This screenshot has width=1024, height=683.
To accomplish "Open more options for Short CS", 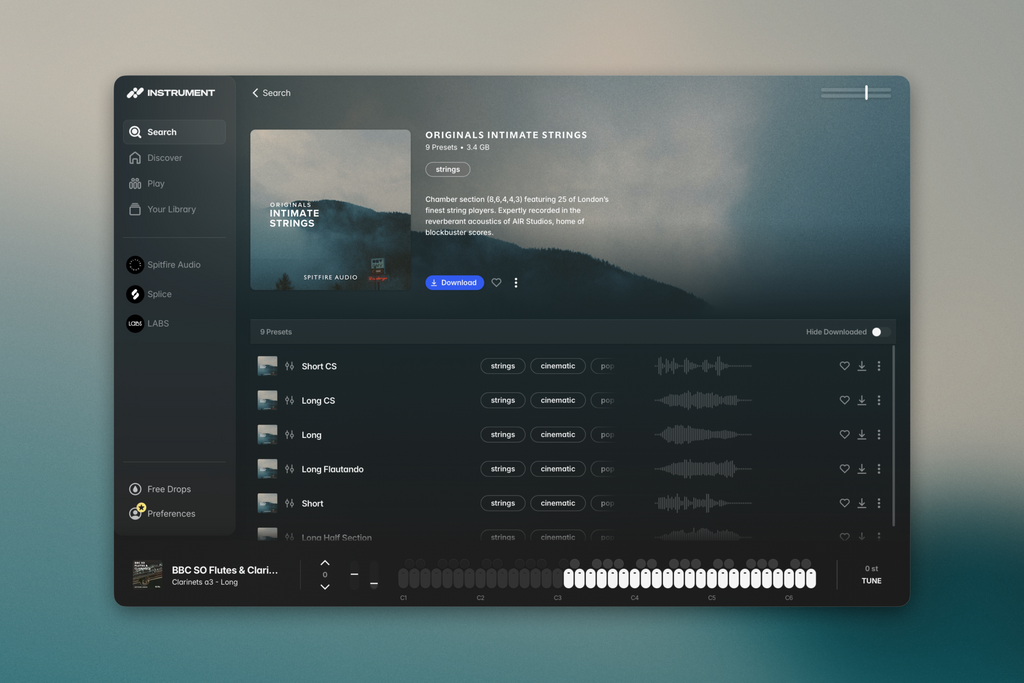I will click(x=879, y=366).
